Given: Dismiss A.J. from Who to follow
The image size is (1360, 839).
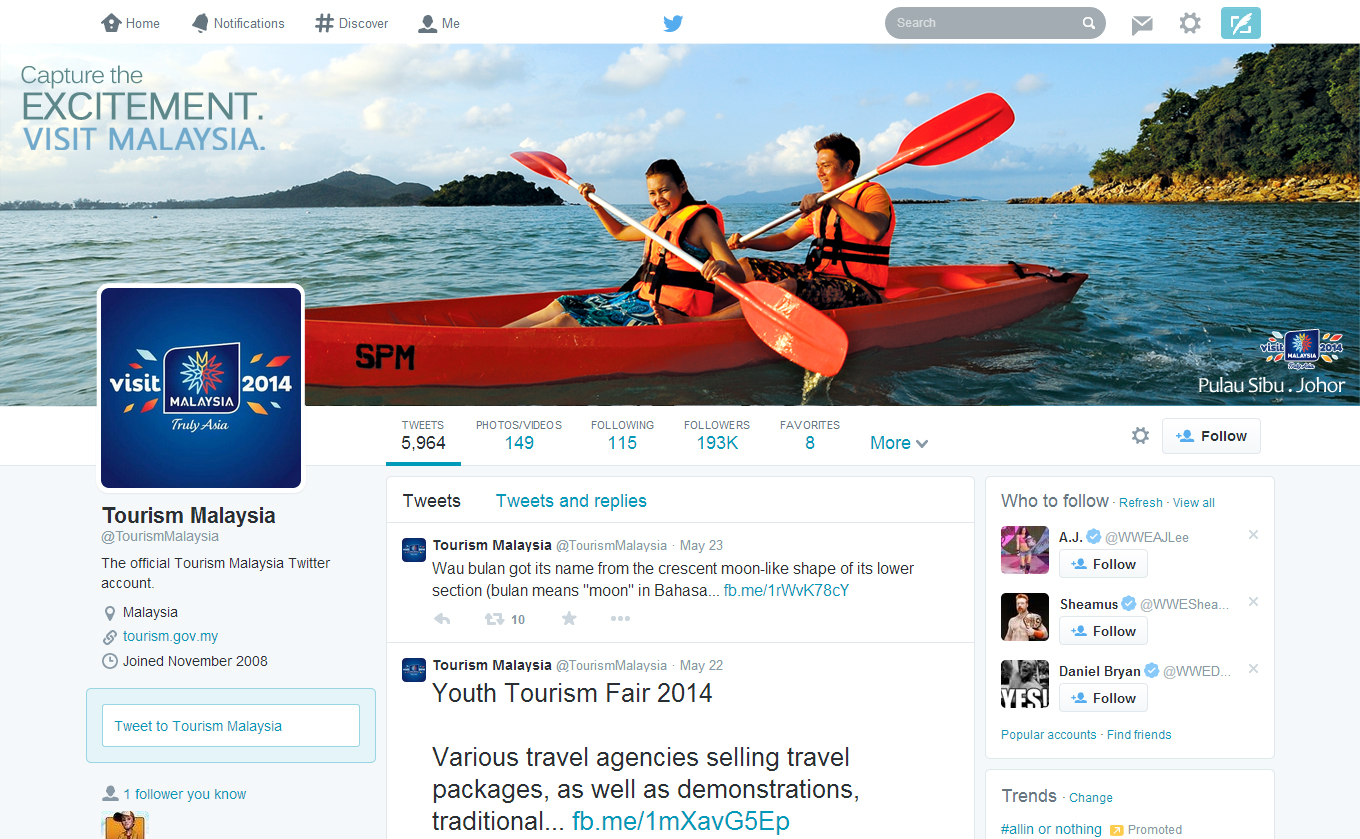Looking at the screenshot, I should tap(1253, 535).
